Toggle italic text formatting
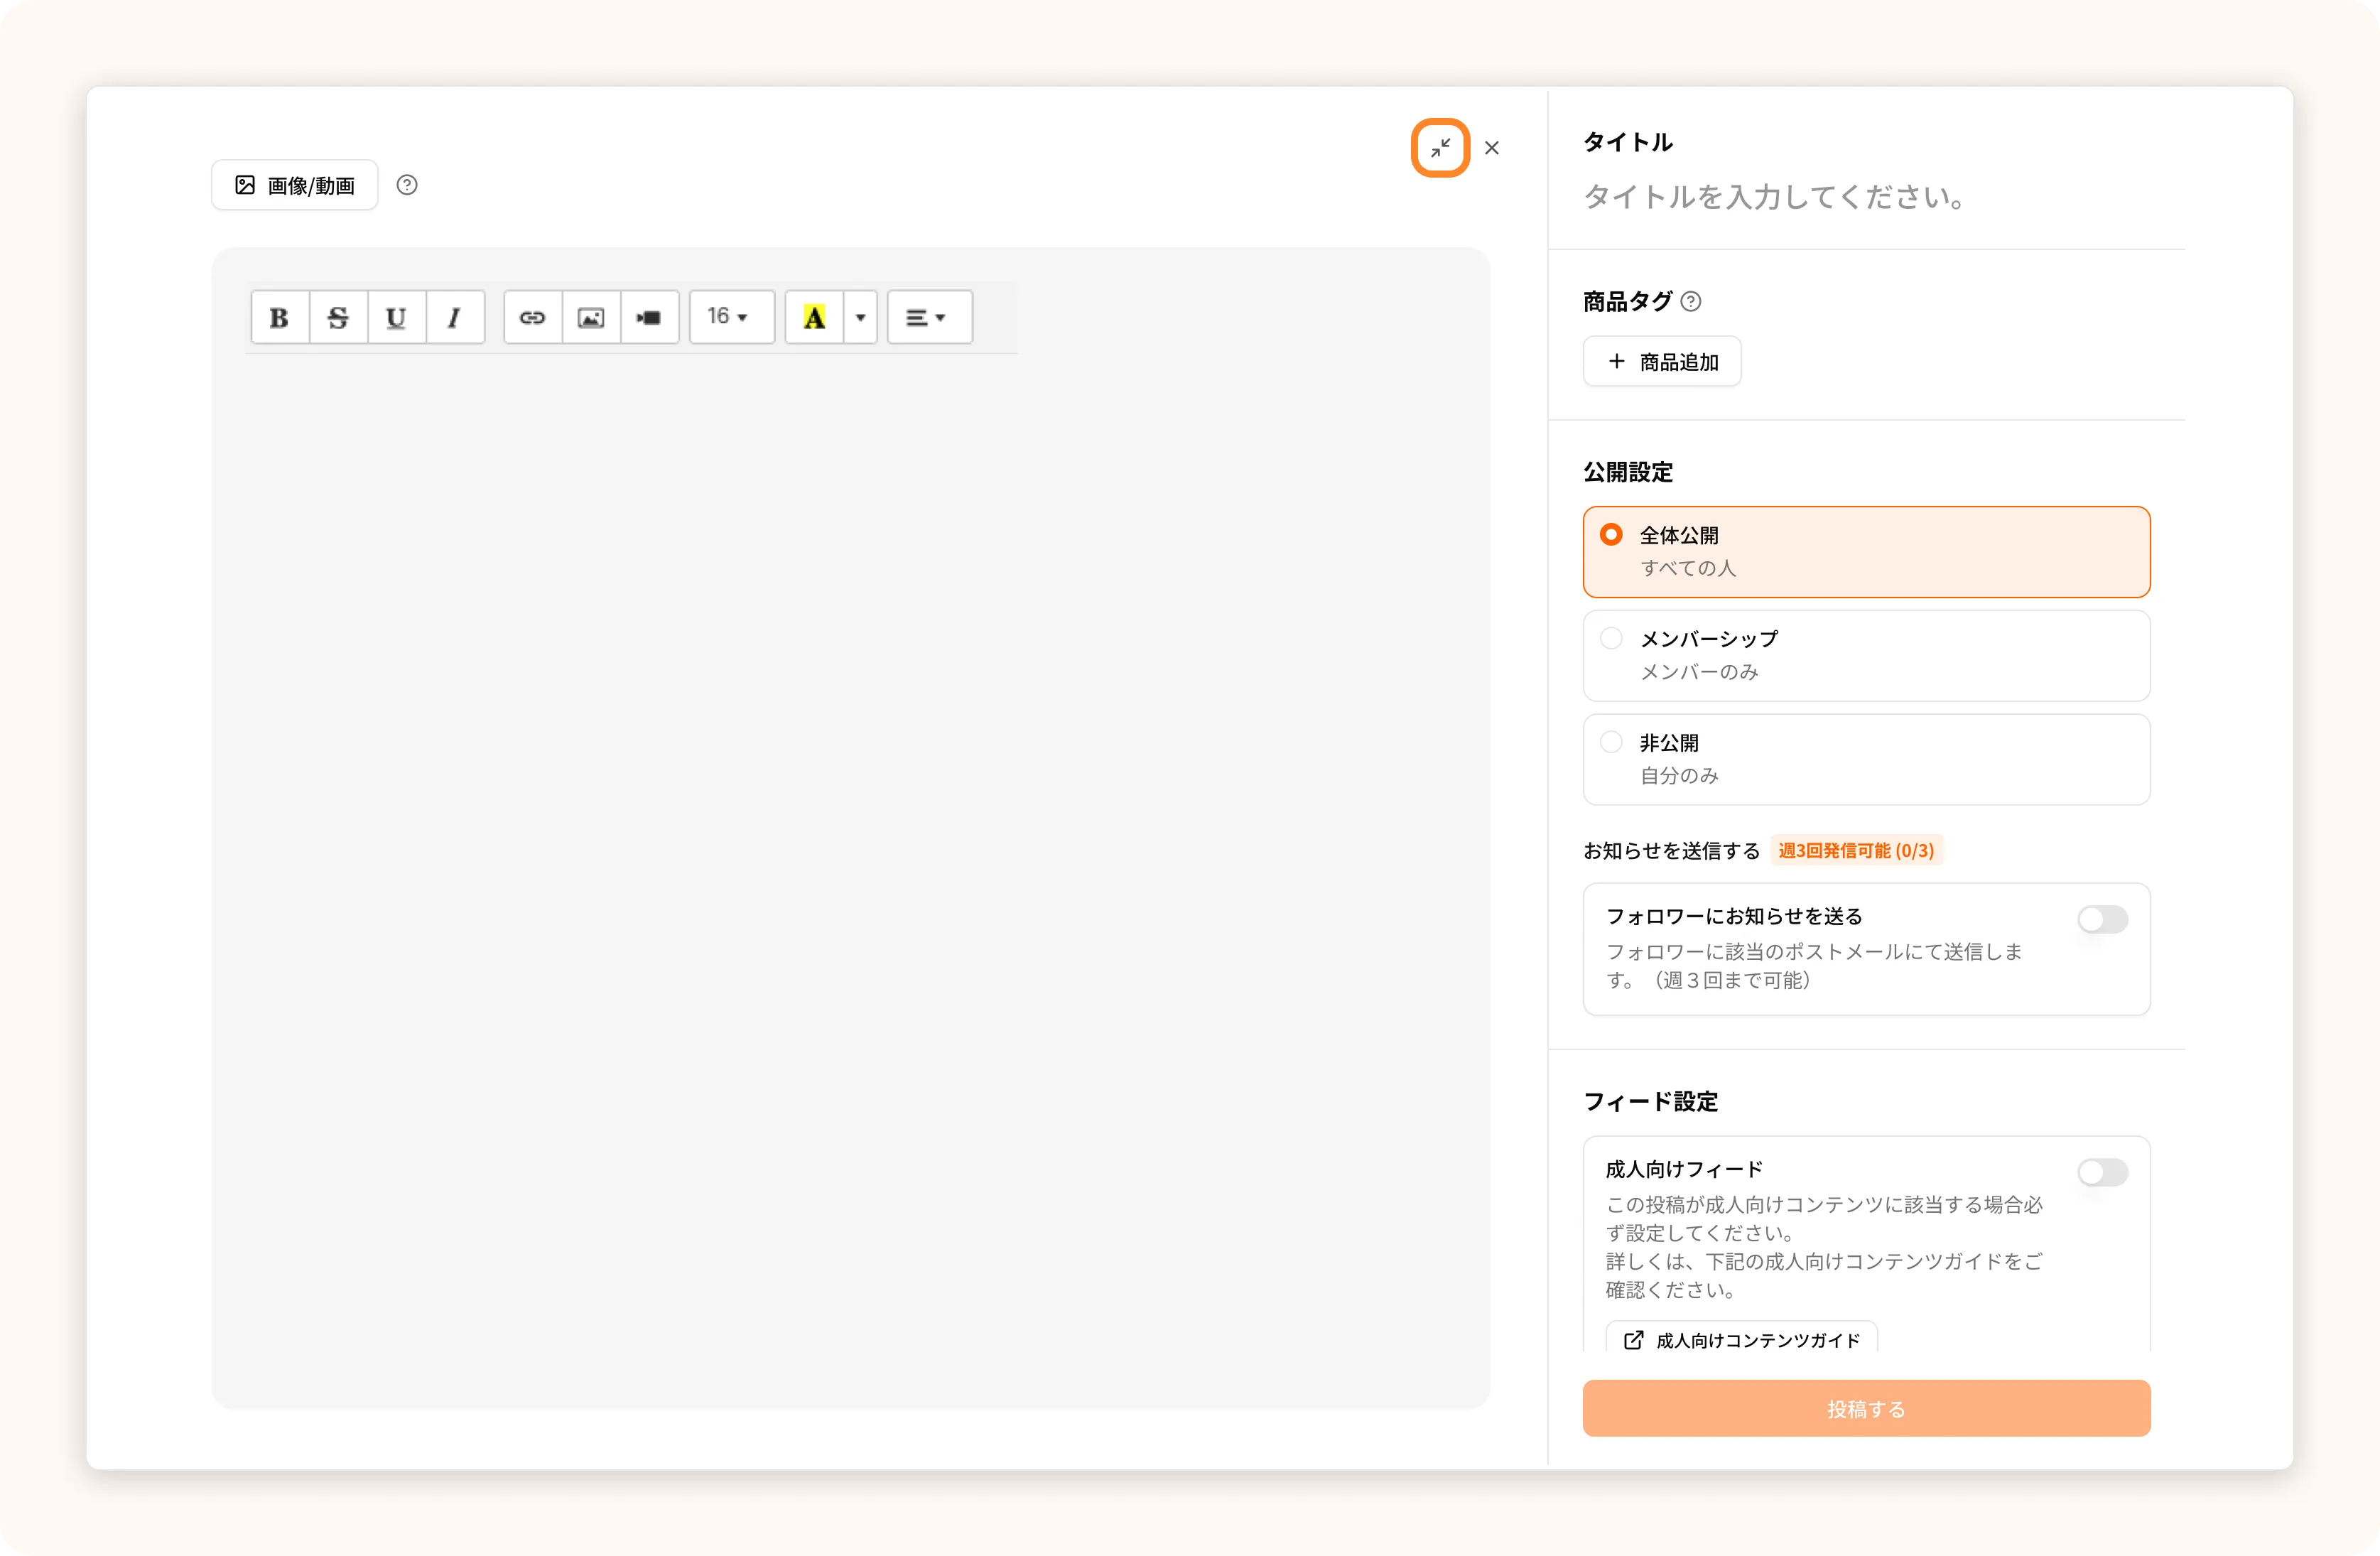 (454, 318)
